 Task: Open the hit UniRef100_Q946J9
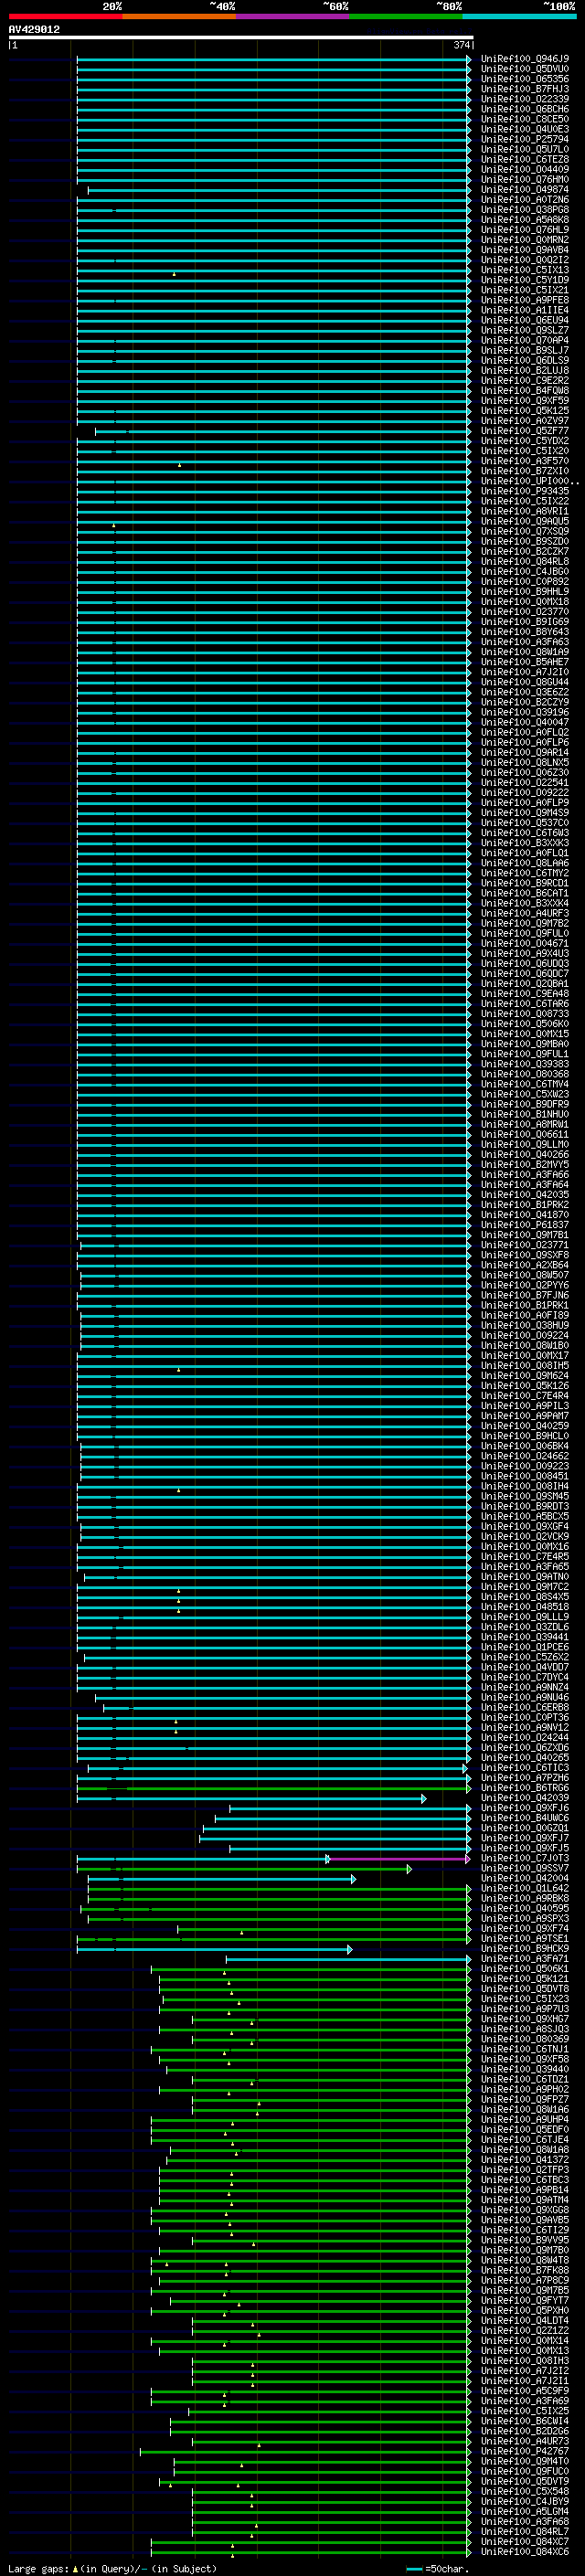pyautogui.click(x=524, y=59)
